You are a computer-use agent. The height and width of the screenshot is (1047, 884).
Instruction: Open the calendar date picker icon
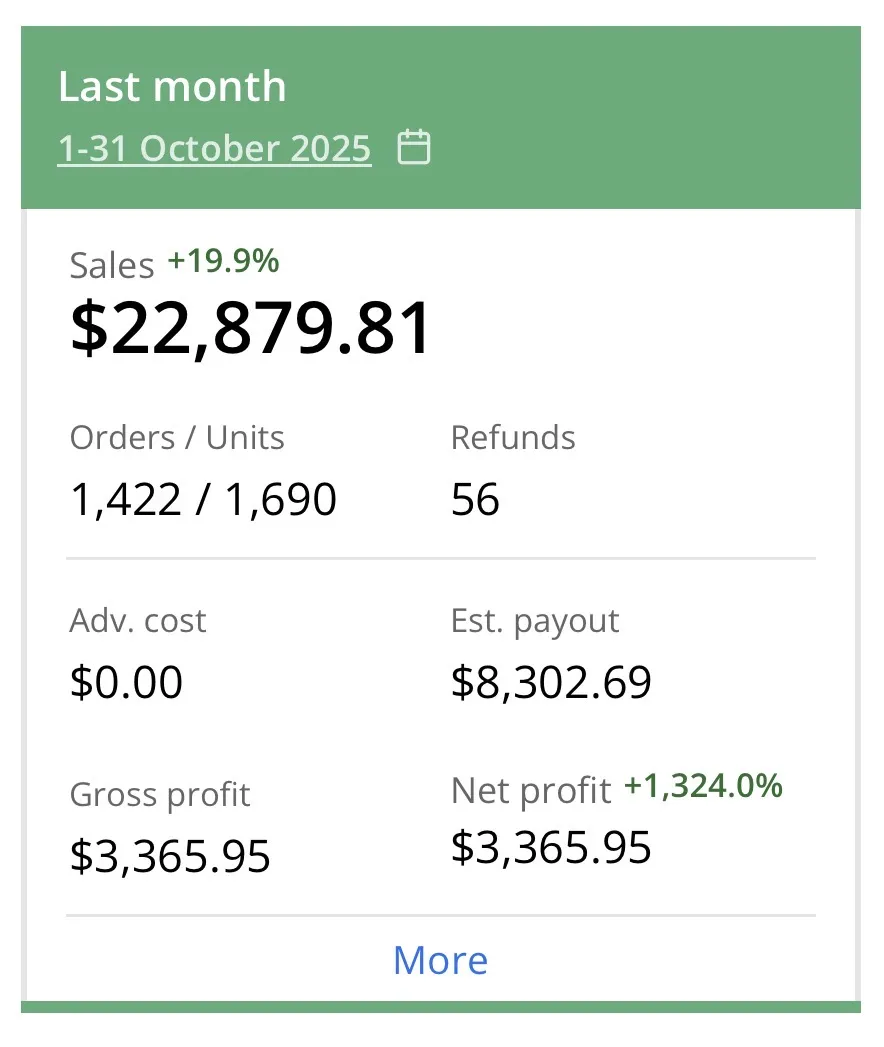point(414,148)
